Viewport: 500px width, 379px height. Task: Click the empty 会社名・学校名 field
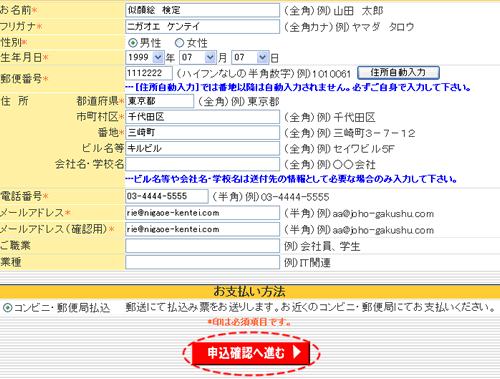[202, 164]
